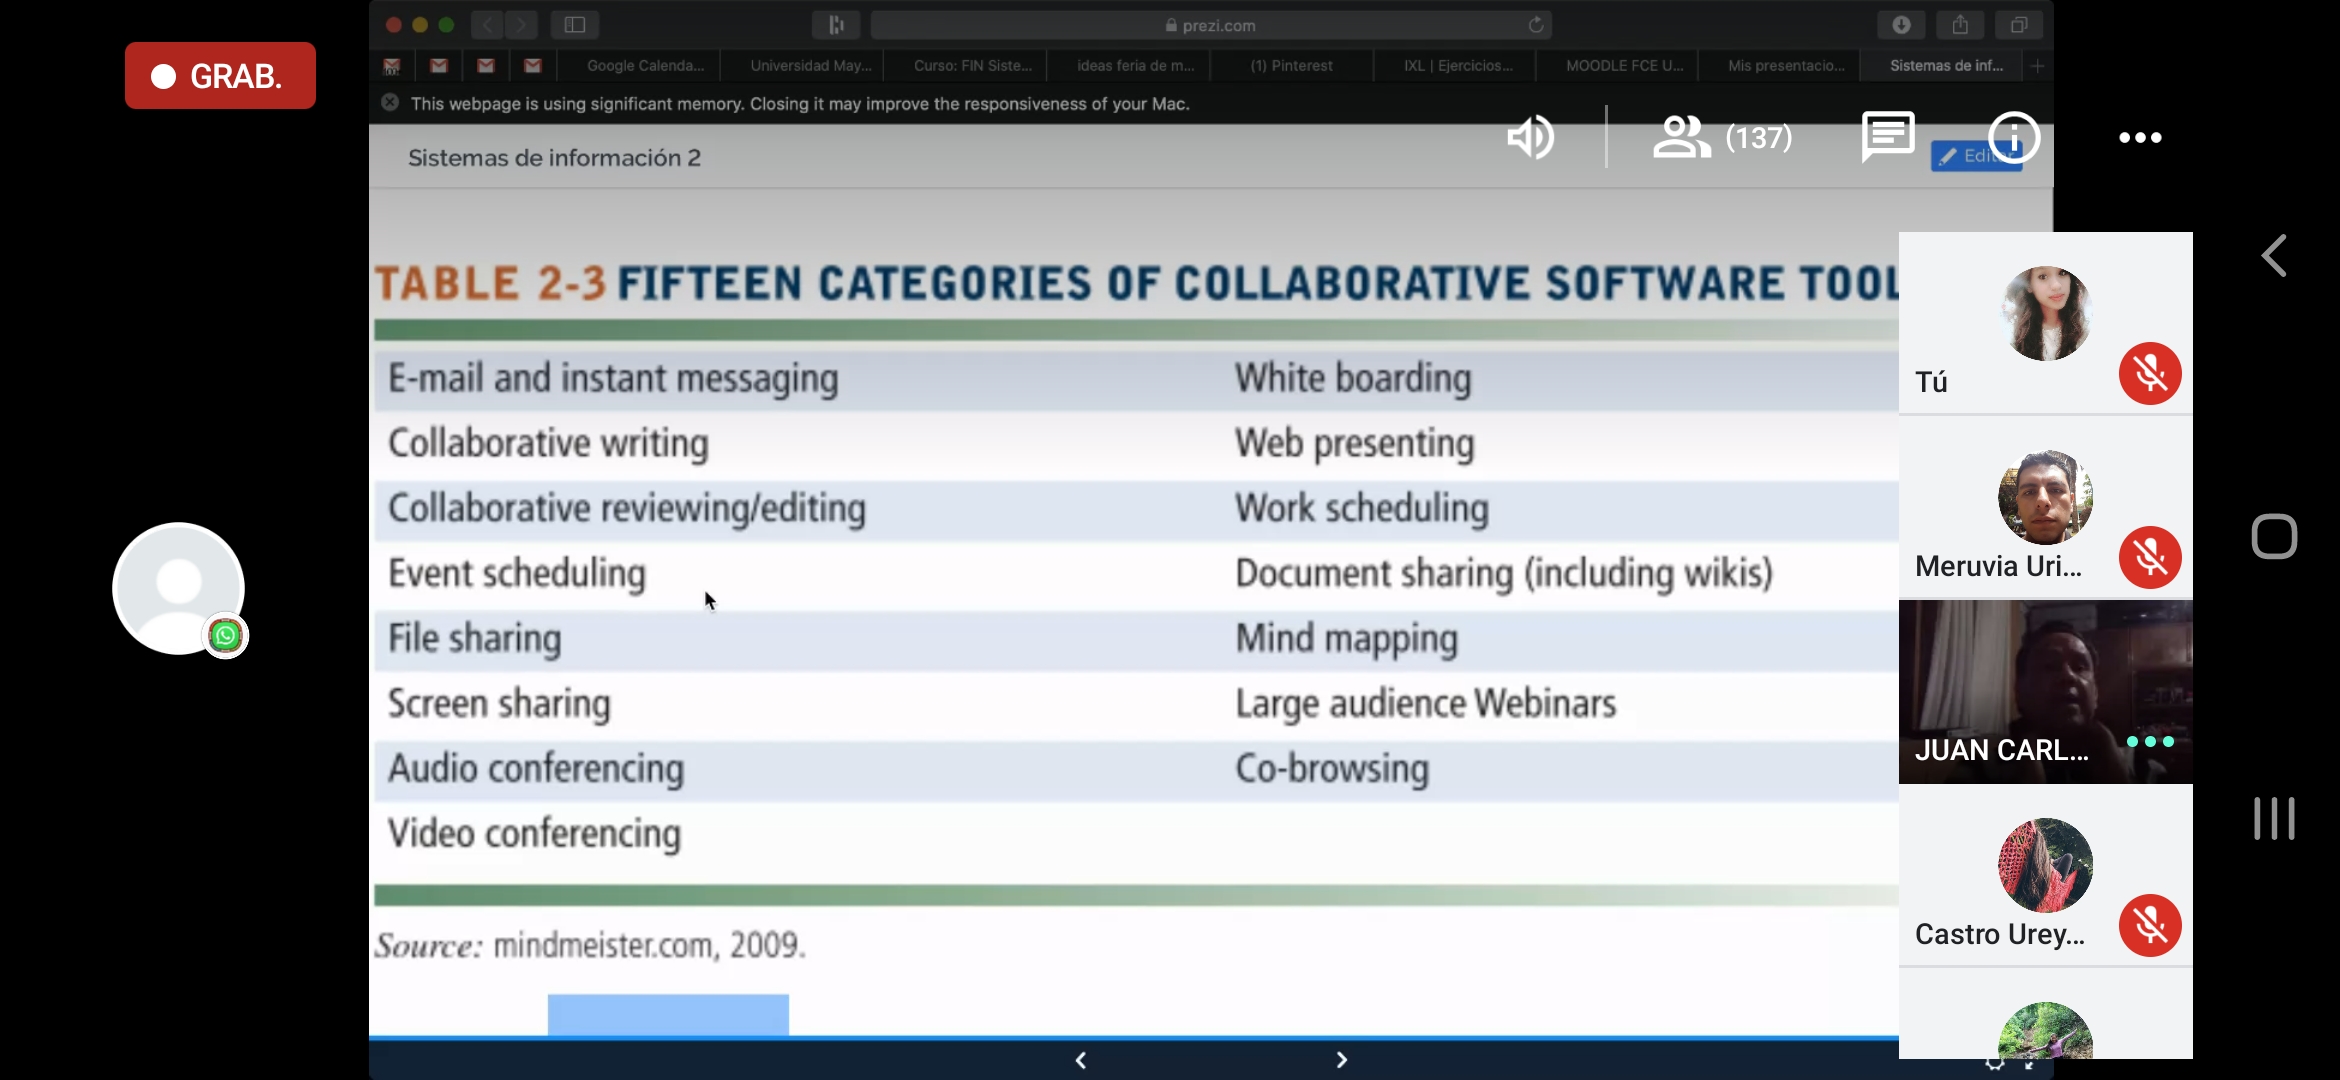Go to previous Prezi slide arrow
2340x1080 pixels.
coord(1081,1060)
